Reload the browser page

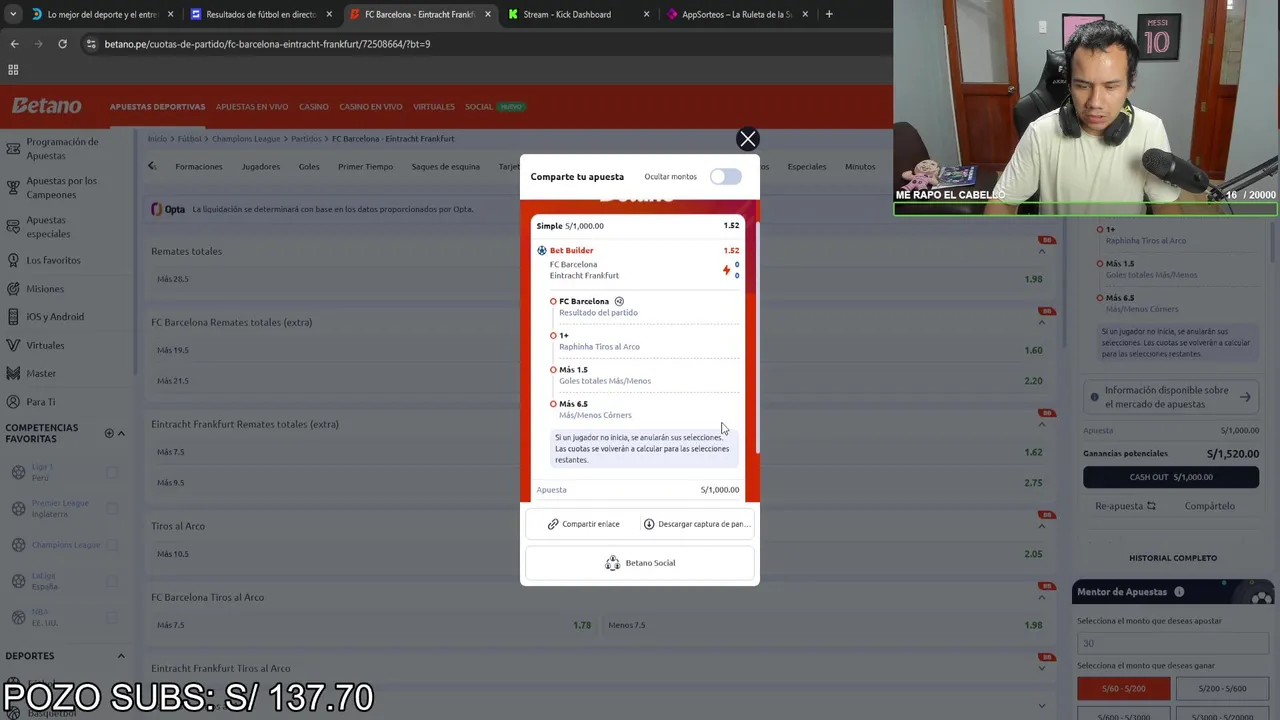pyautogui.click(x=62, y=44)
